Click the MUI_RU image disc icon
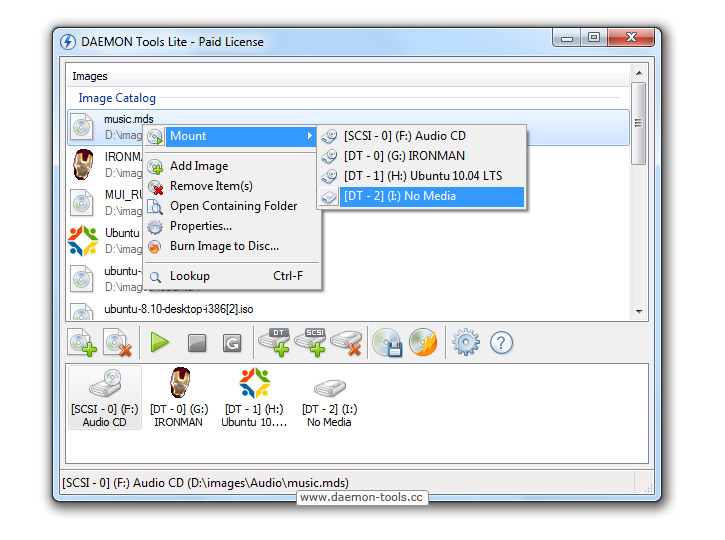This screenshot has height=540, width=725. [x=82, y=202]
